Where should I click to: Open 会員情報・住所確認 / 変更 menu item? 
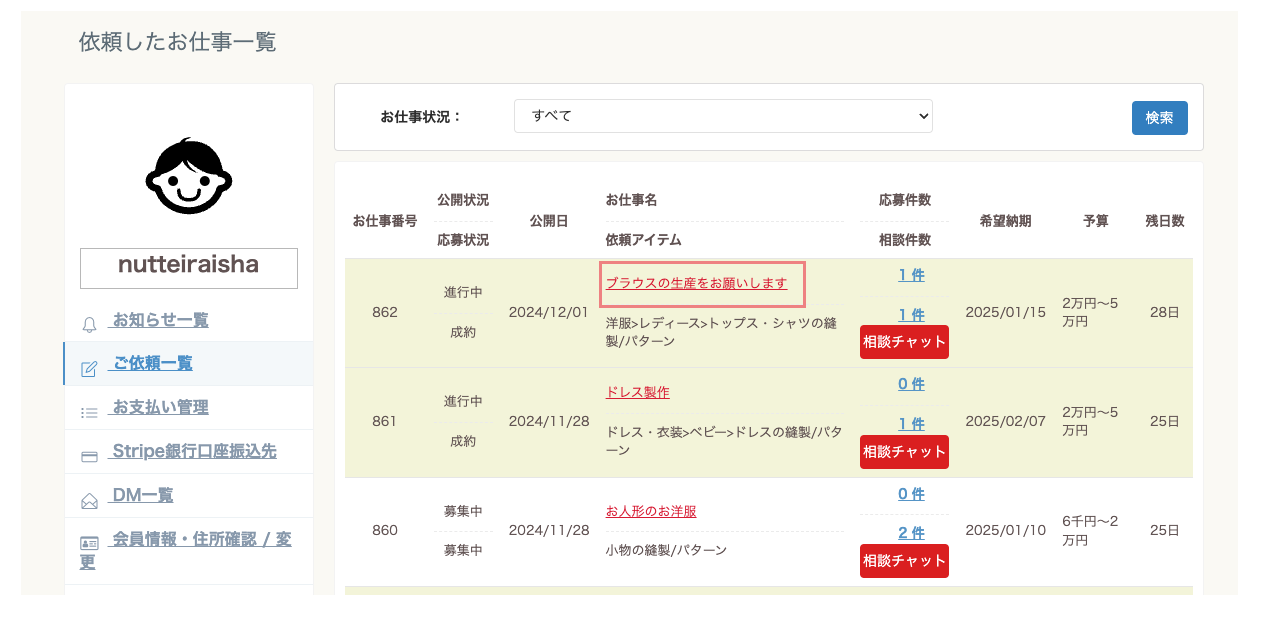pos(186,550)
